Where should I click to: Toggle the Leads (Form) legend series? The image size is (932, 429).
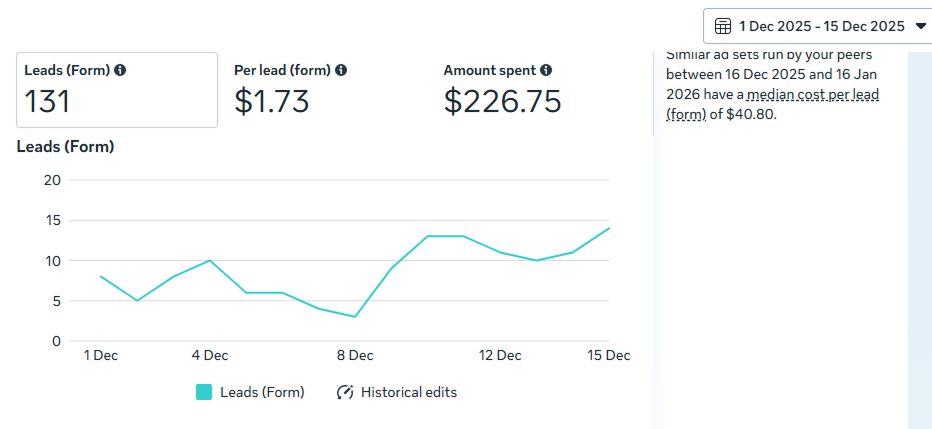click(262, 392)
